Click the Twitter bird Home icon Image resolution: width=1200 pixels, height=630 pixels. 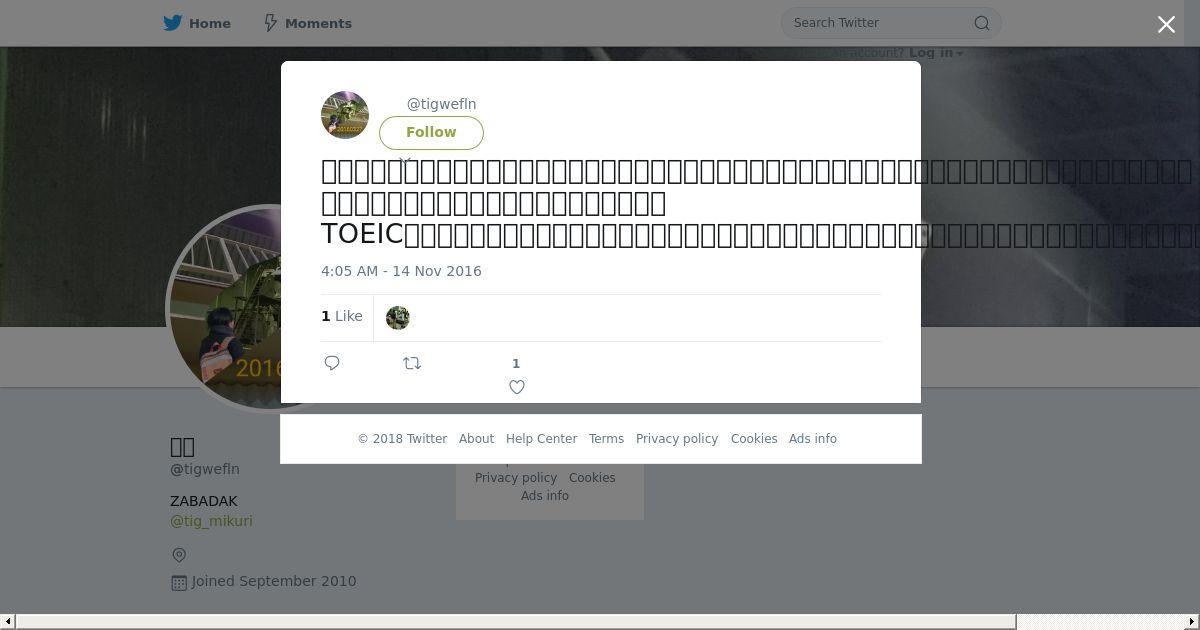point(173,23)
